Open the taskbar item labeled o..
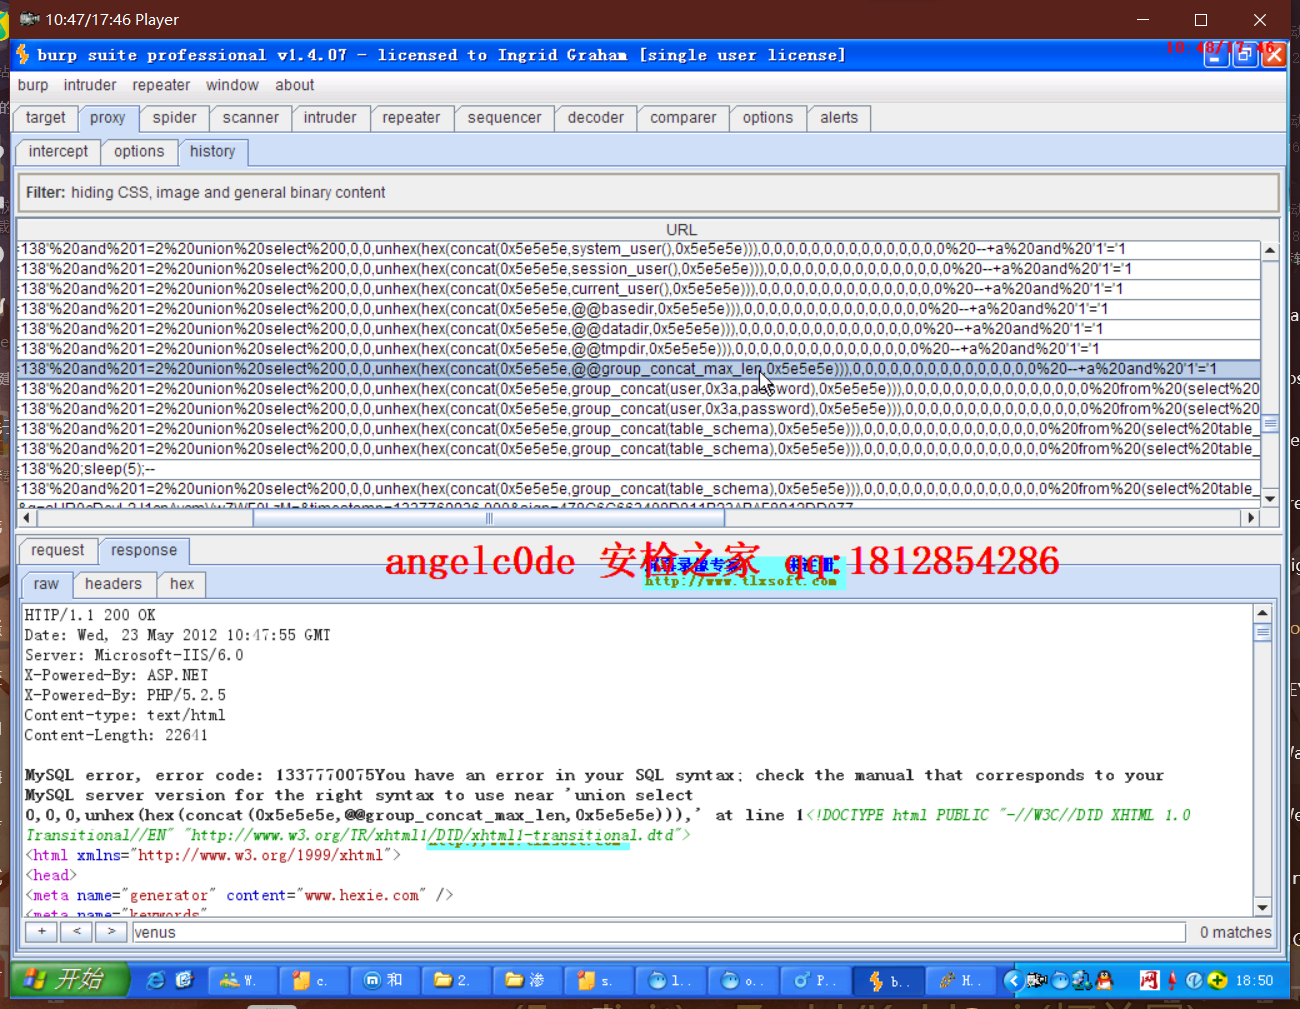Image resolution: width=1300 pixels, height=1009 pixels. click(741, 981)
